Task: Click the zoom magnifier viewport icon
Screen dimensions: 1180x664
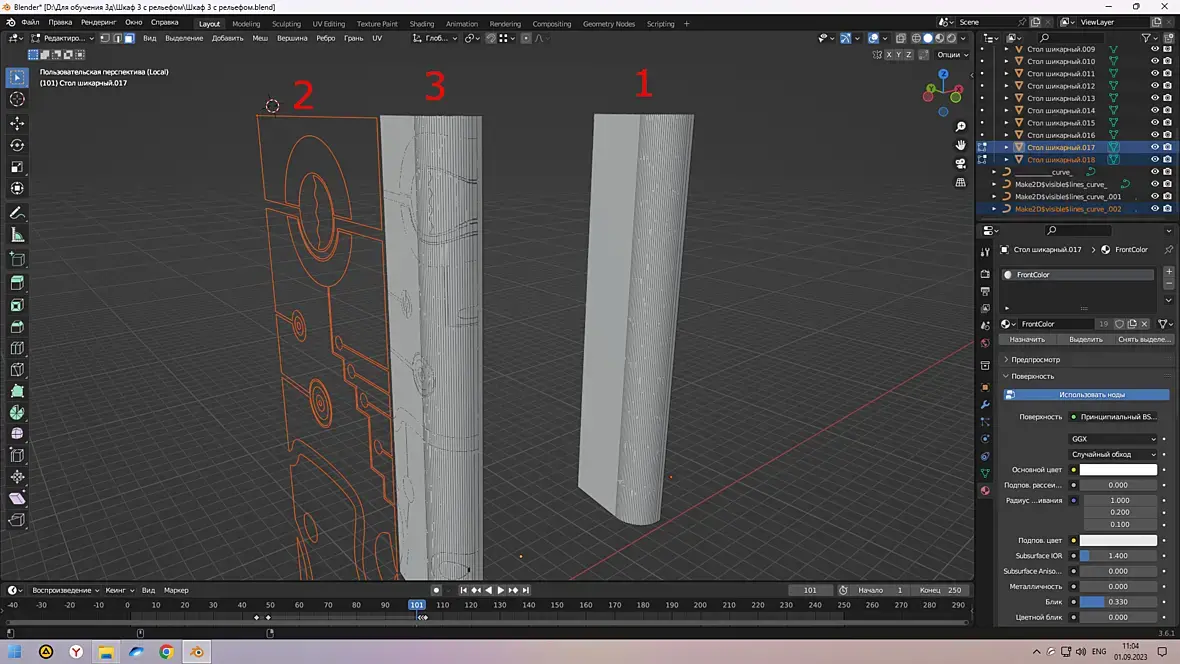Action: [960, 127]
